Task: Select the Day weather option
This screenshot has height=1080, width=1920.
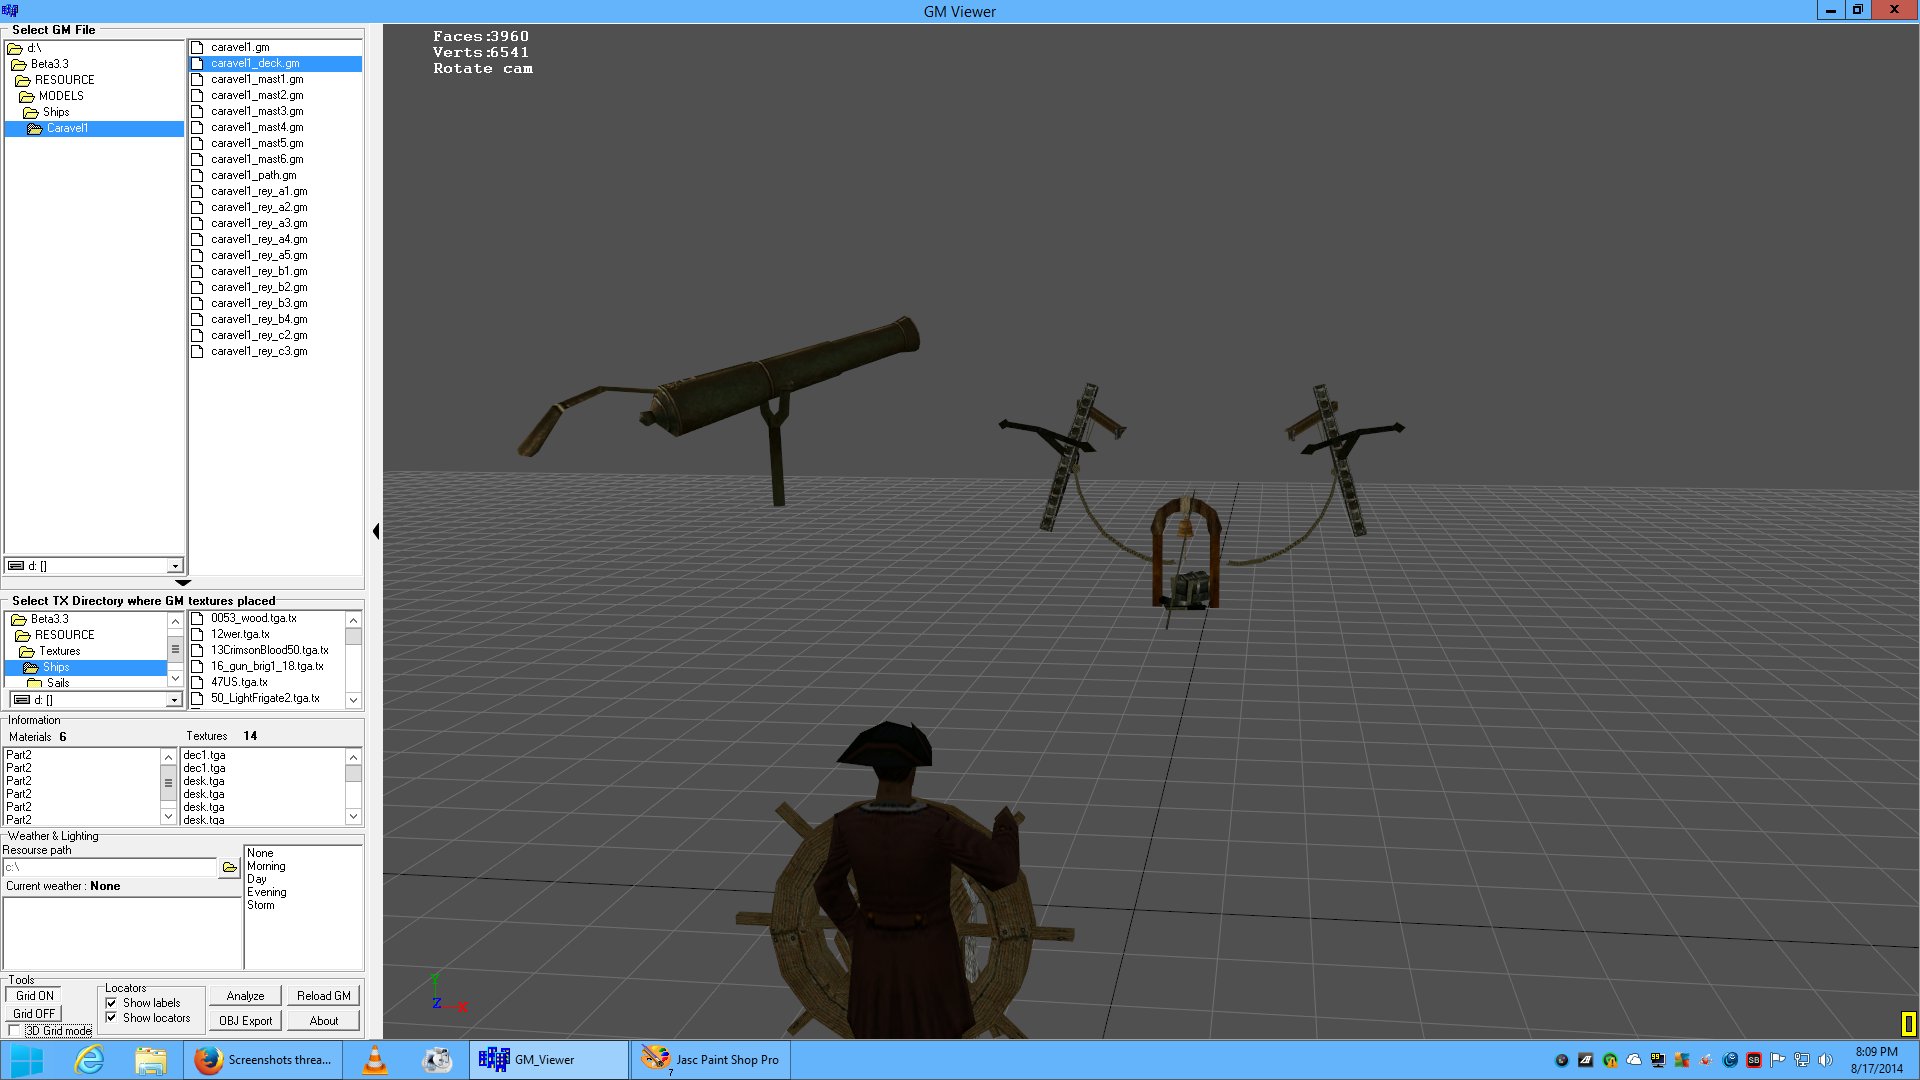Action: (257, 880)
